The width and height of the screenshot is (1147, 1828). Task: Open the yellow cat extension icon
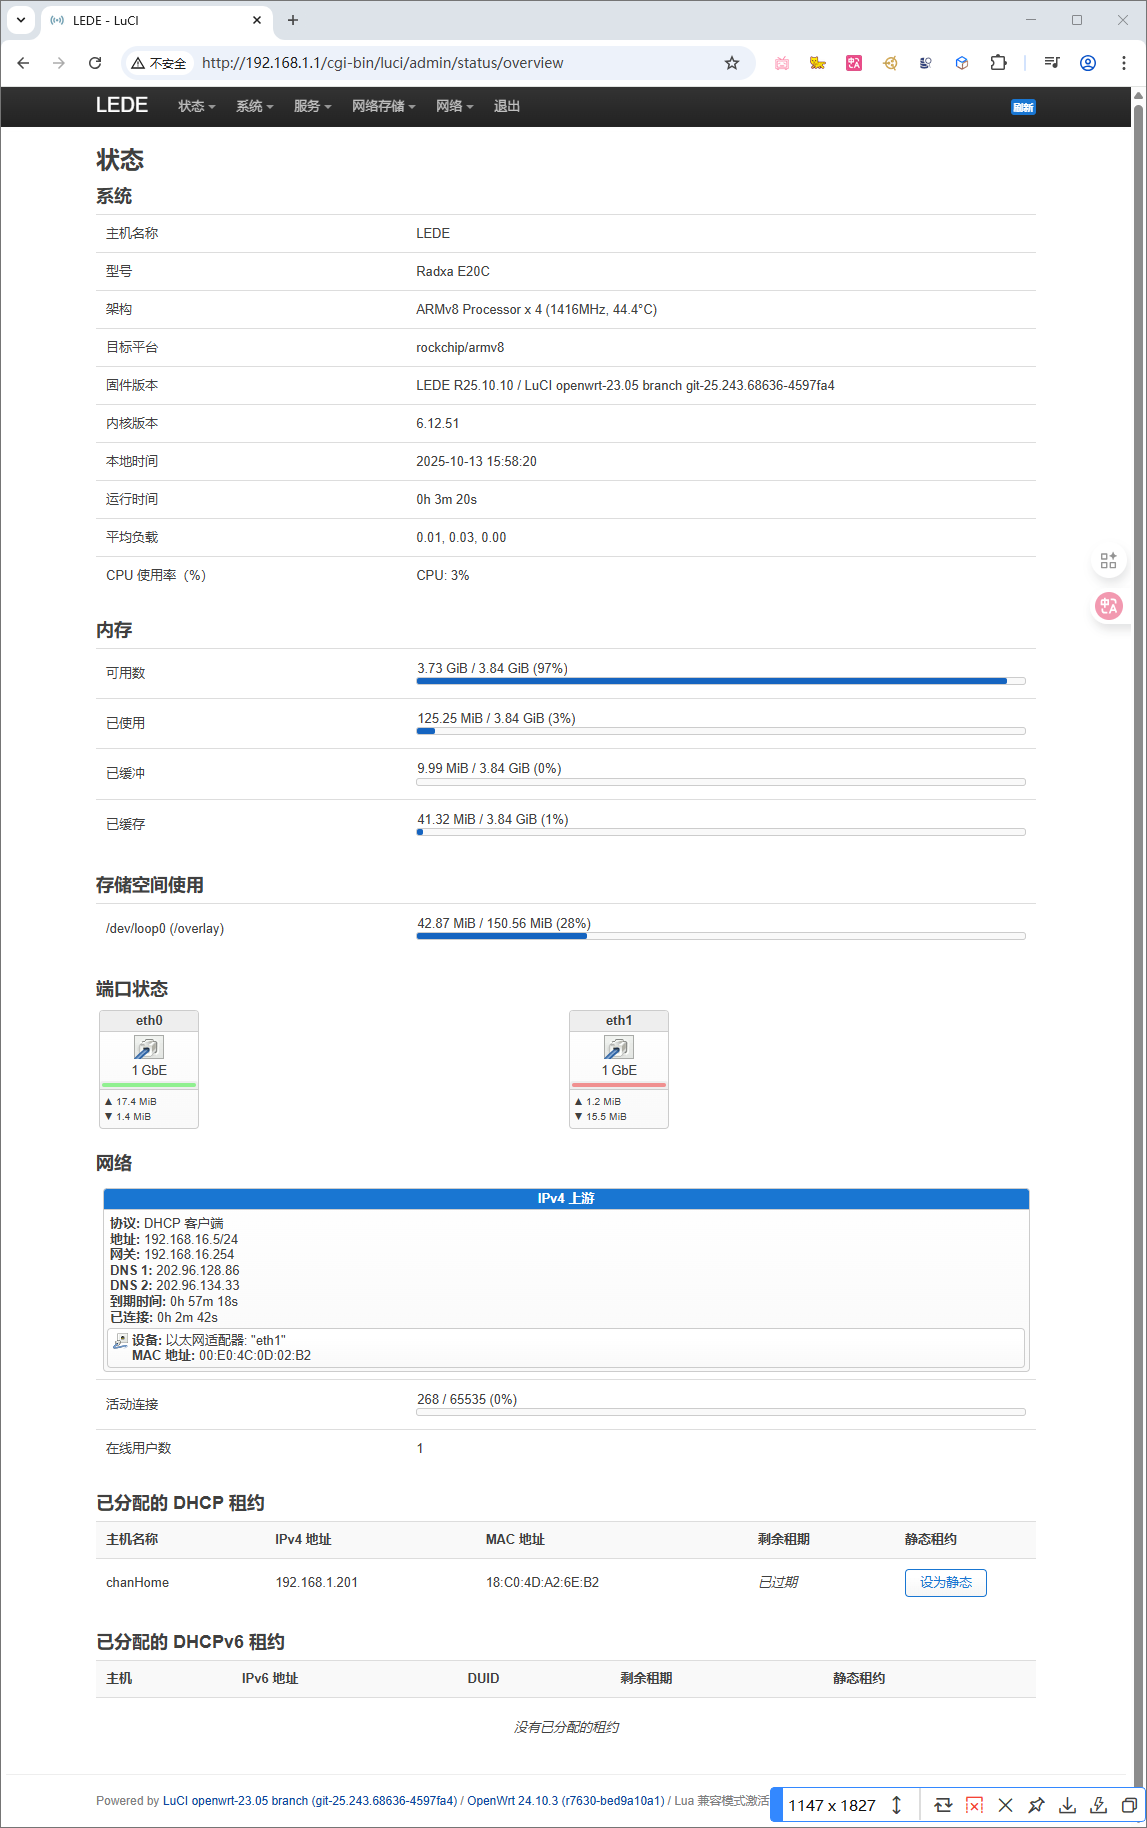pos(818,63)
